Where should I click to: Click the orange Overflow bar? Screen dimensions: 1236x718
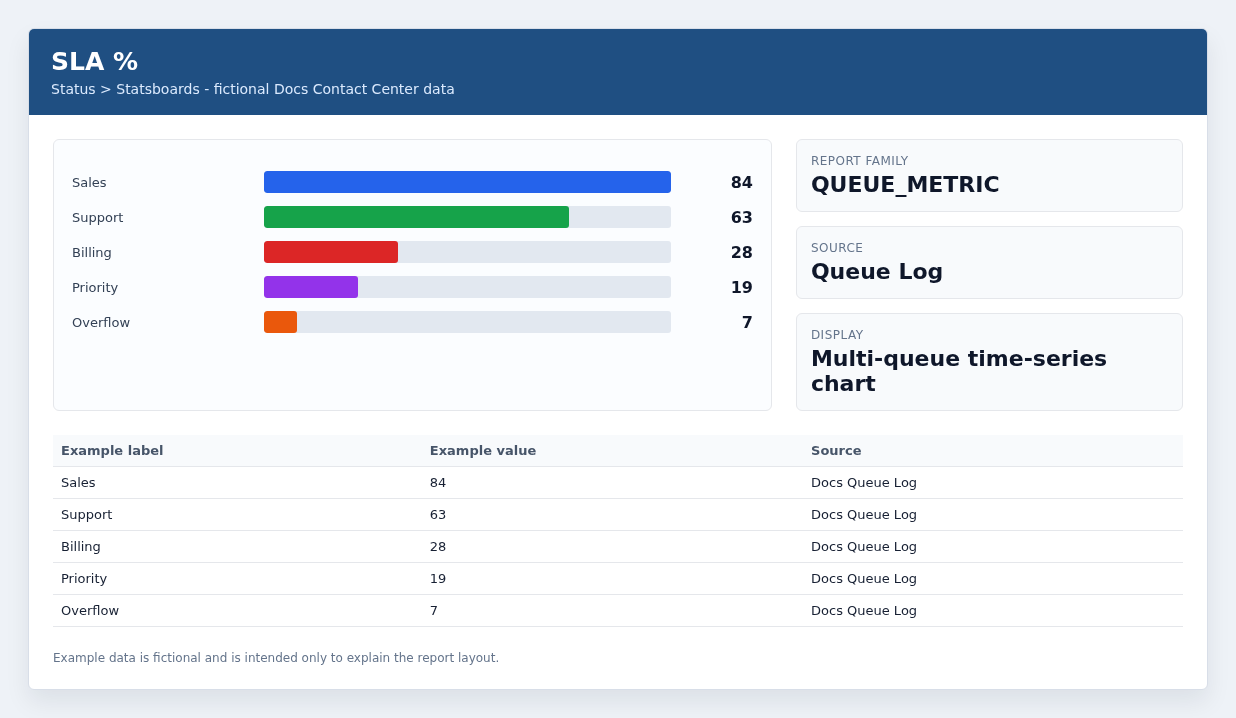tap(280, 322)
